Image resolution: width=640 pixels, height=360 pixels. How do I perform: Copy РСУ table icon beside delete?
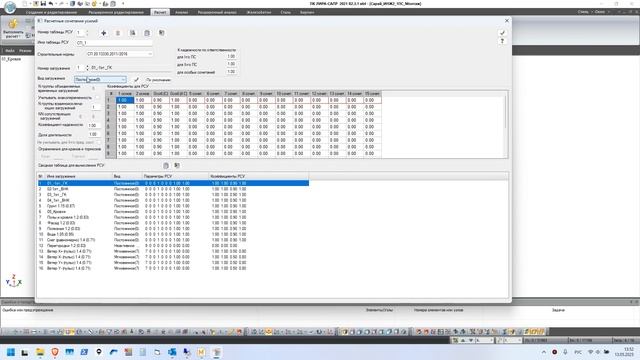point(133,33)
